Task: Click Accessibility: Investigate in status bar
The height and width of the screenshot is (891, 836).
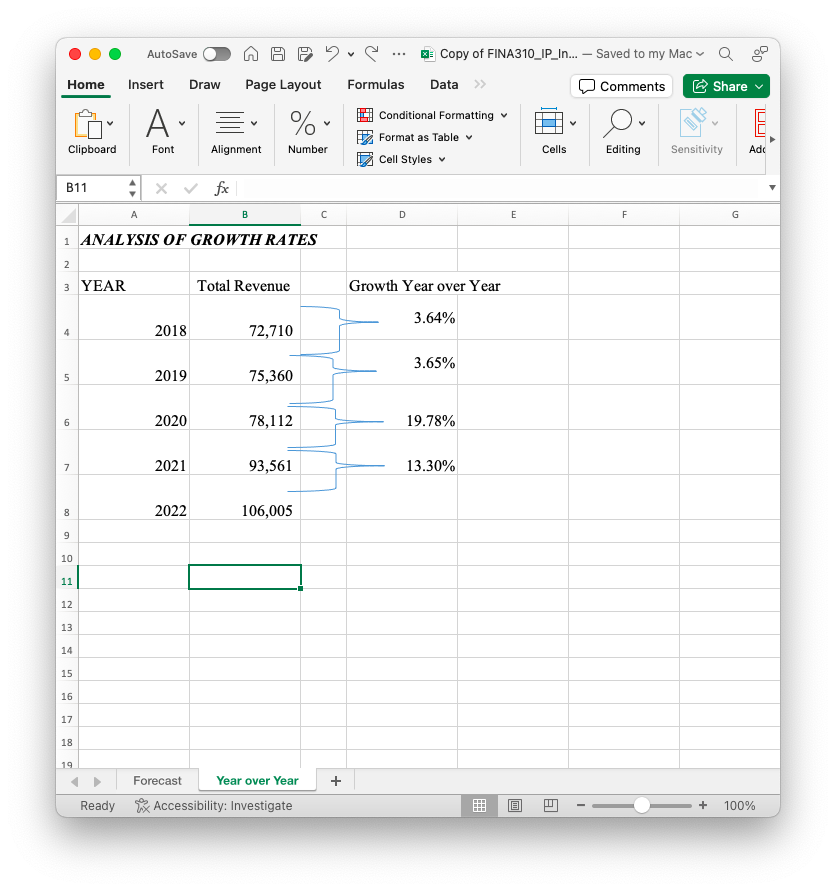Action: (214, 805)
